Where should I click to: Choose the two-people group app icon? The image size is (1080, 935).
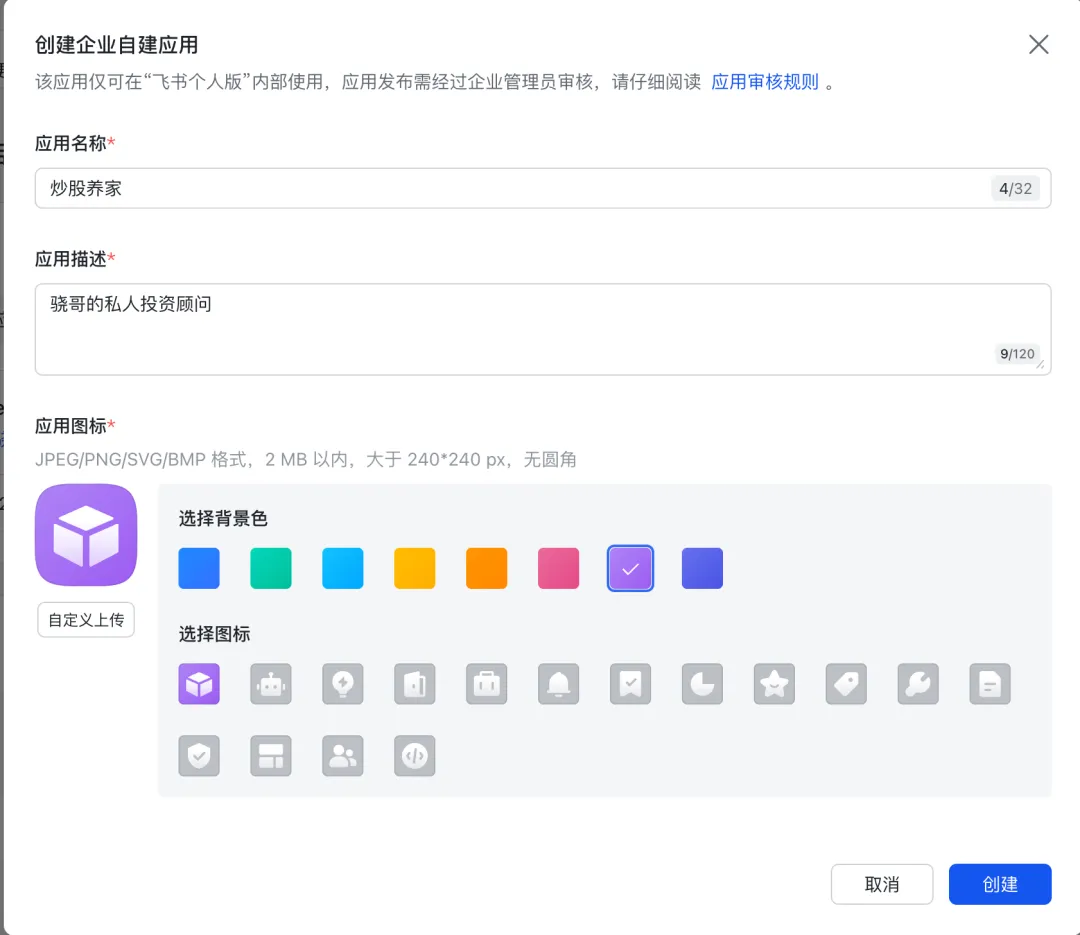tap(343, 757)
